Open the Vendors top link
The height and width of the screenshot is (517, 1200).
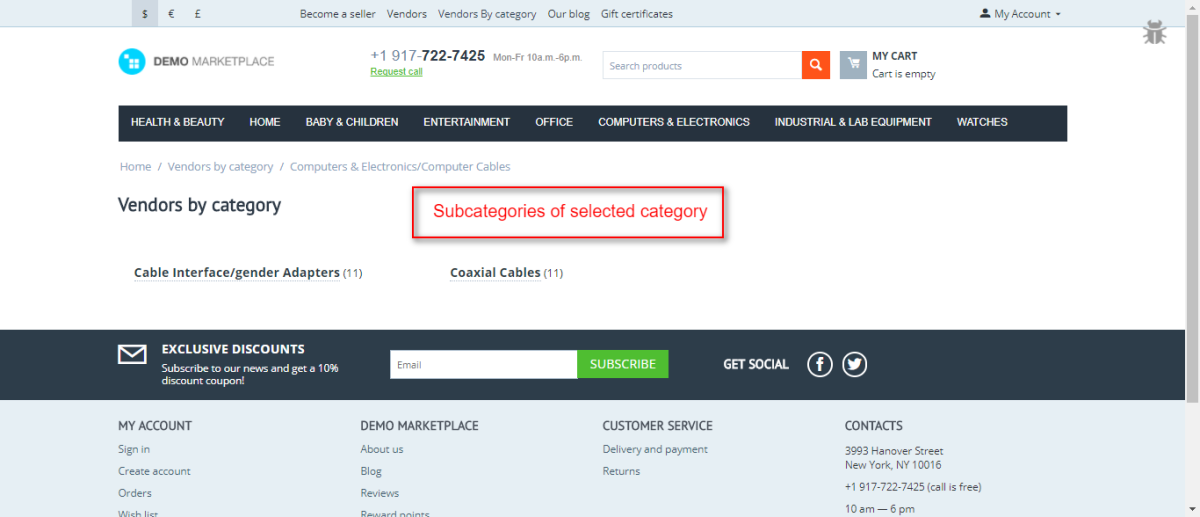(407, 14)
